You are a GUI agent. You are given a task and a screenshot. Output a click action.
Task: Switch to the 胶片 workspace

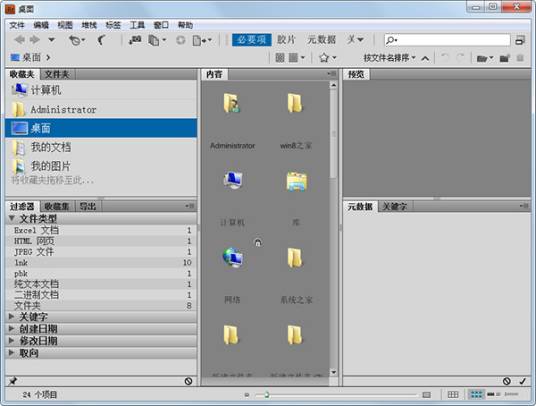click(x=286, y=40)
